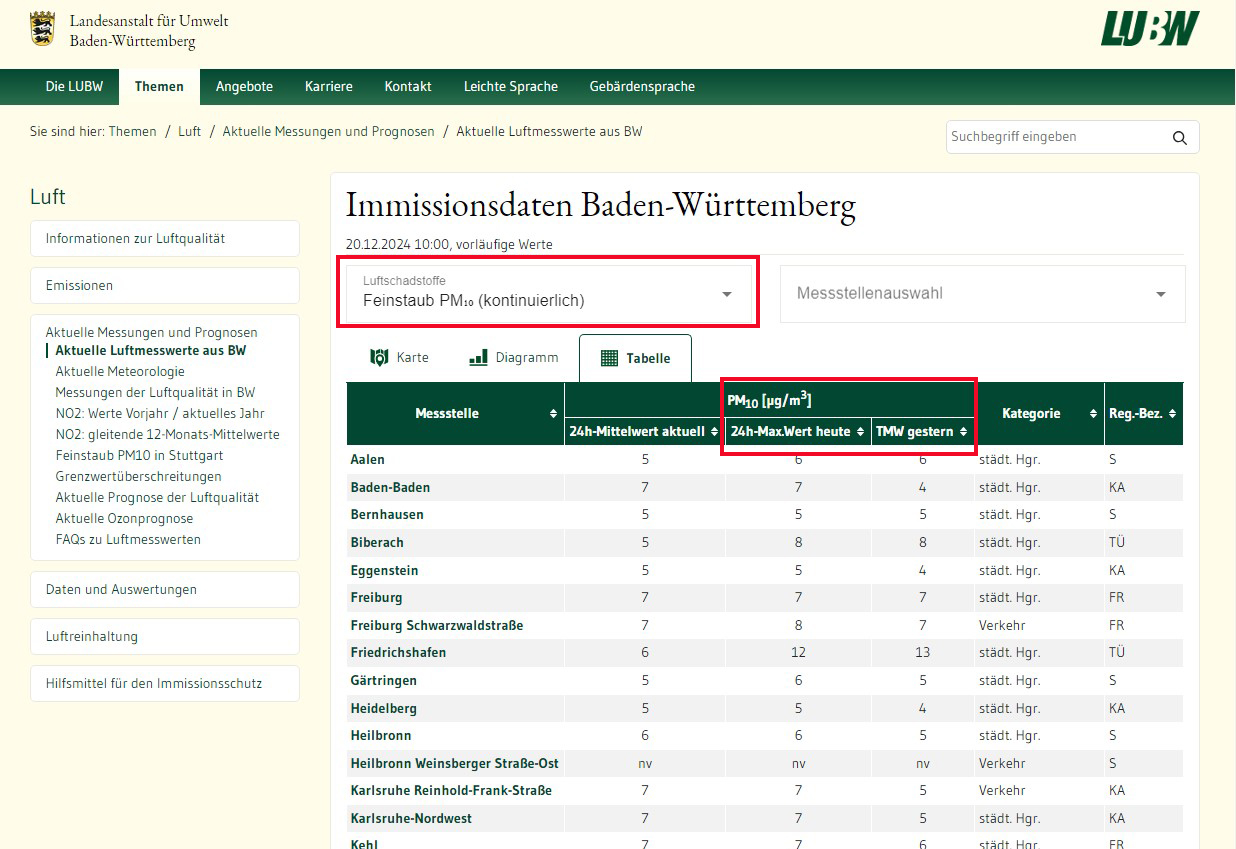Open Aktuelle Luftmesswerte aus BW sidebar link
Viewport: 1236px width, 849px height.
(150, 351)
